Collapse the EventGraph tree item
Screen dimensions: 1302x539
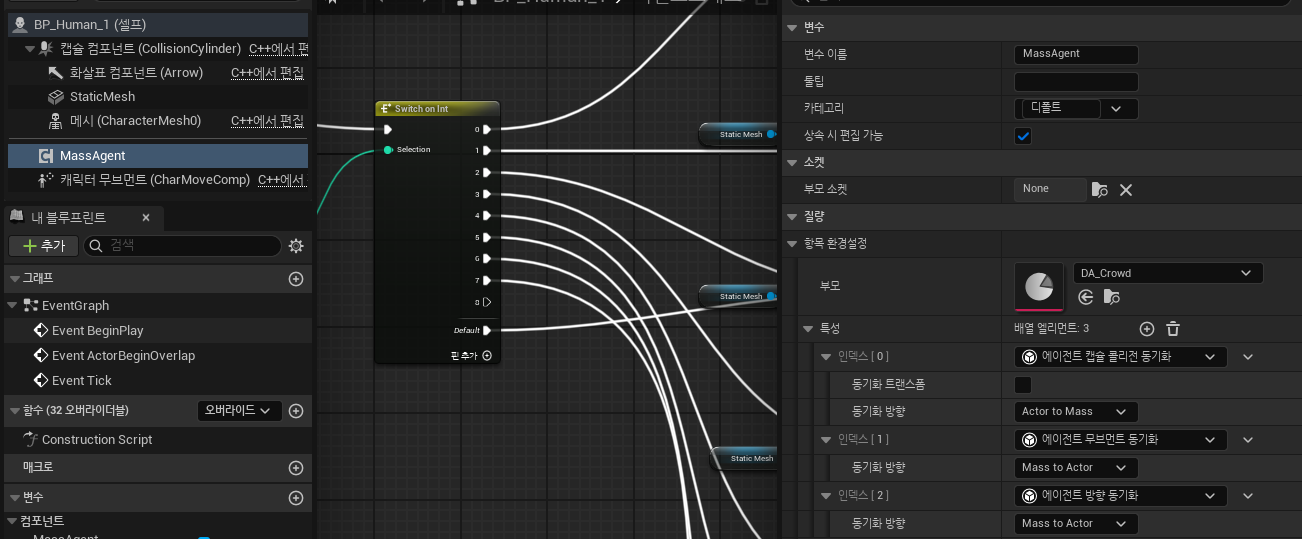14,305
